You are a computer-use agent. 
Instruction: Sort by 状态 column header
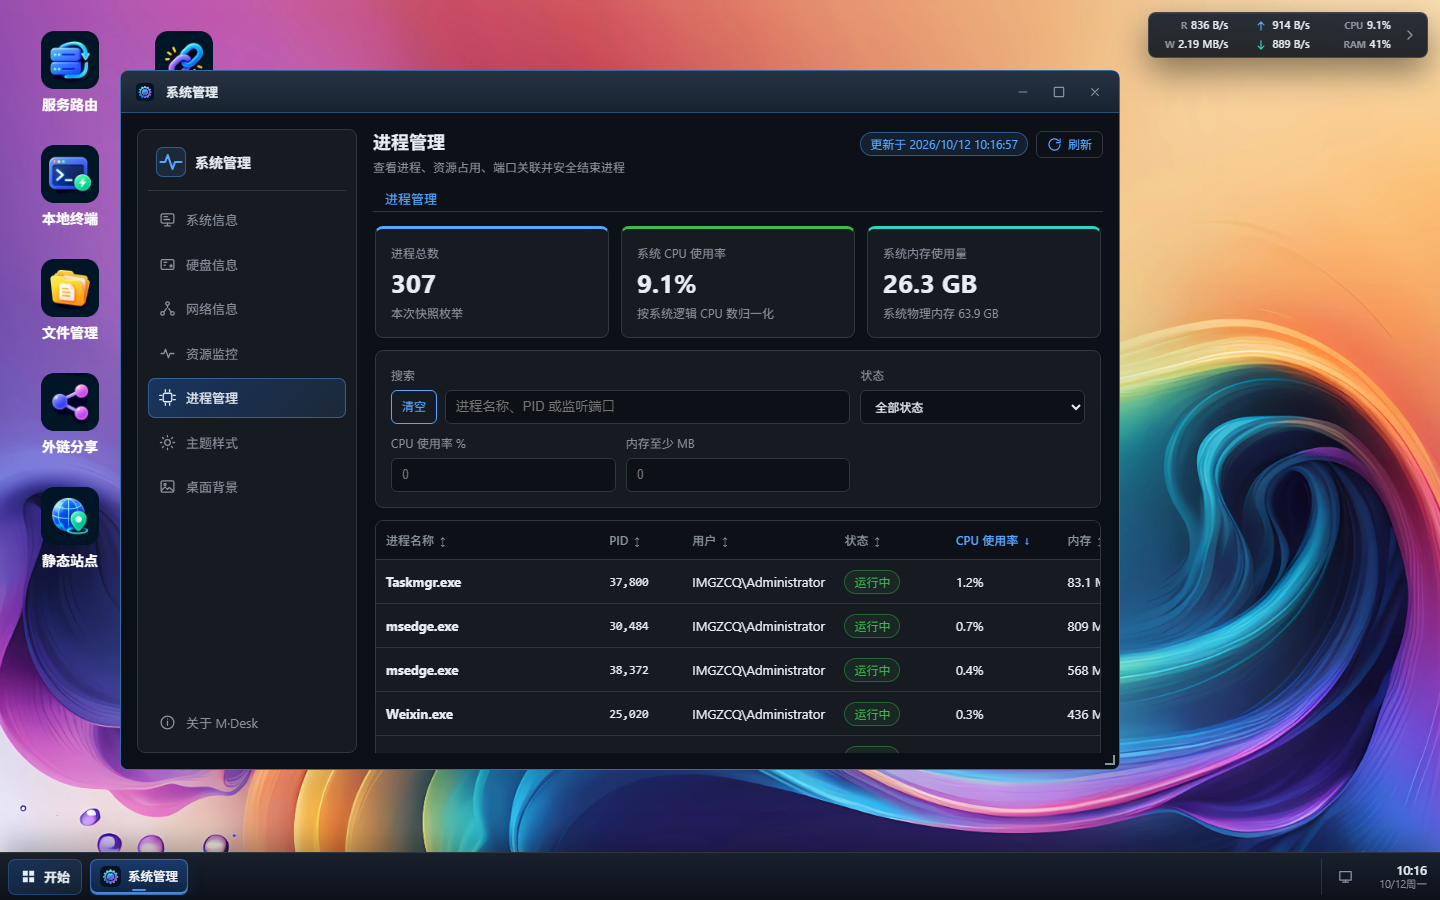click(863, 541)
